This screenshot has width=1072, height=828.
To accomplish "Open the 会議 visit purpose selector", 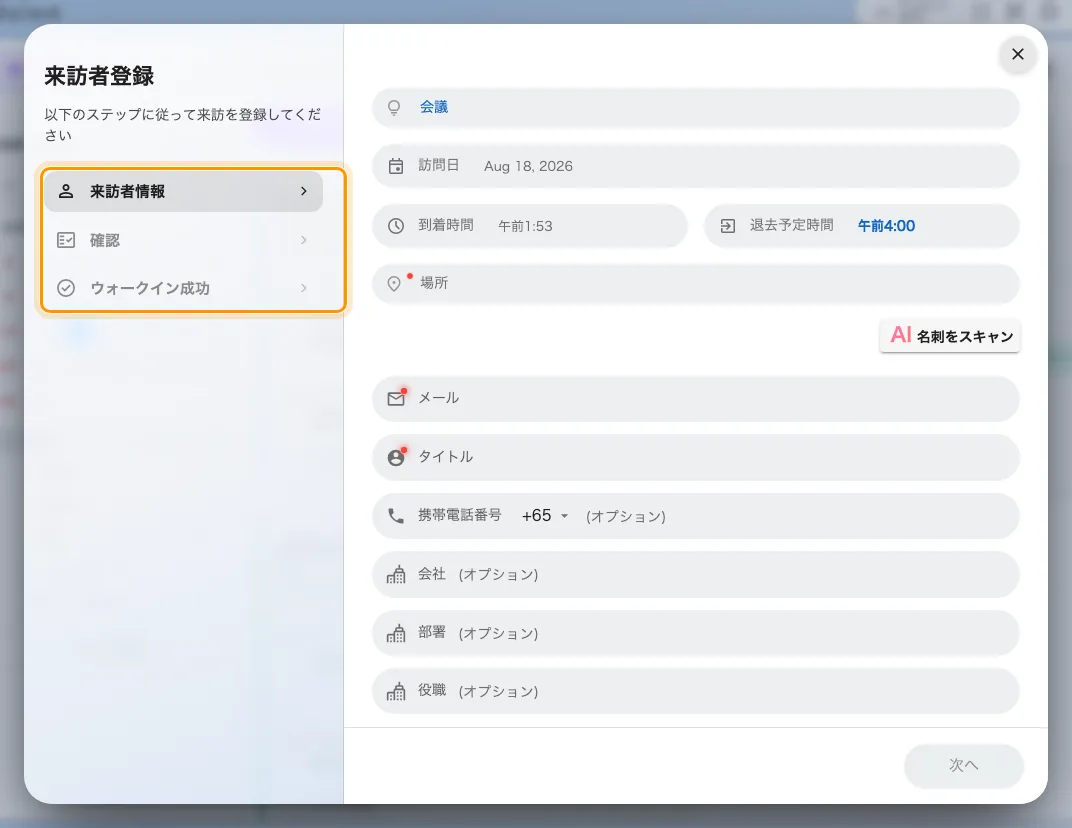I will tap(696, 107).
